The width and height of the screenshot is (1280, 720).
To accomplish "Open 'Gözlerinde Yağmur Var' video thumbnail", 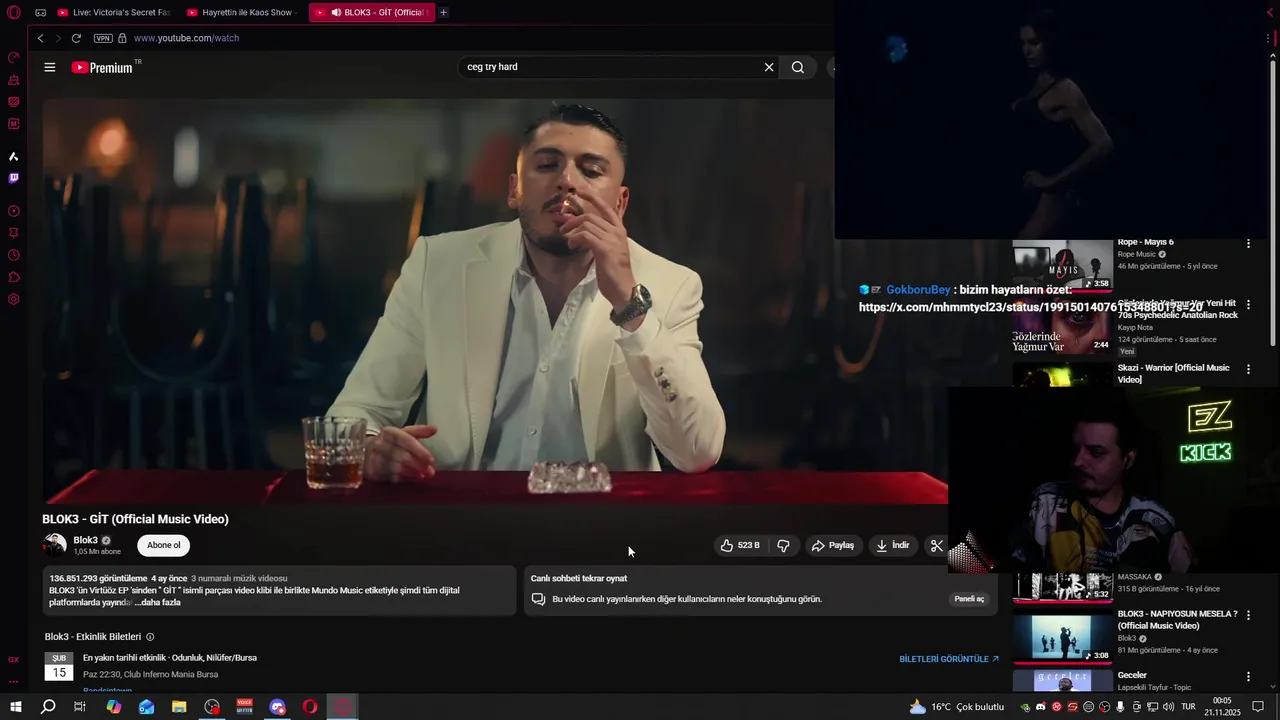I will (1062, 327).
